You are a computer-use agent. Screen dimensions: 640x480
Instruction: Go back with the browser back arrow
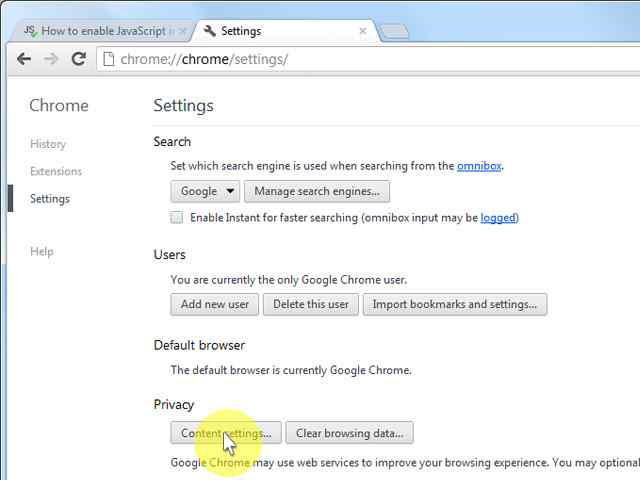point(24,59)
